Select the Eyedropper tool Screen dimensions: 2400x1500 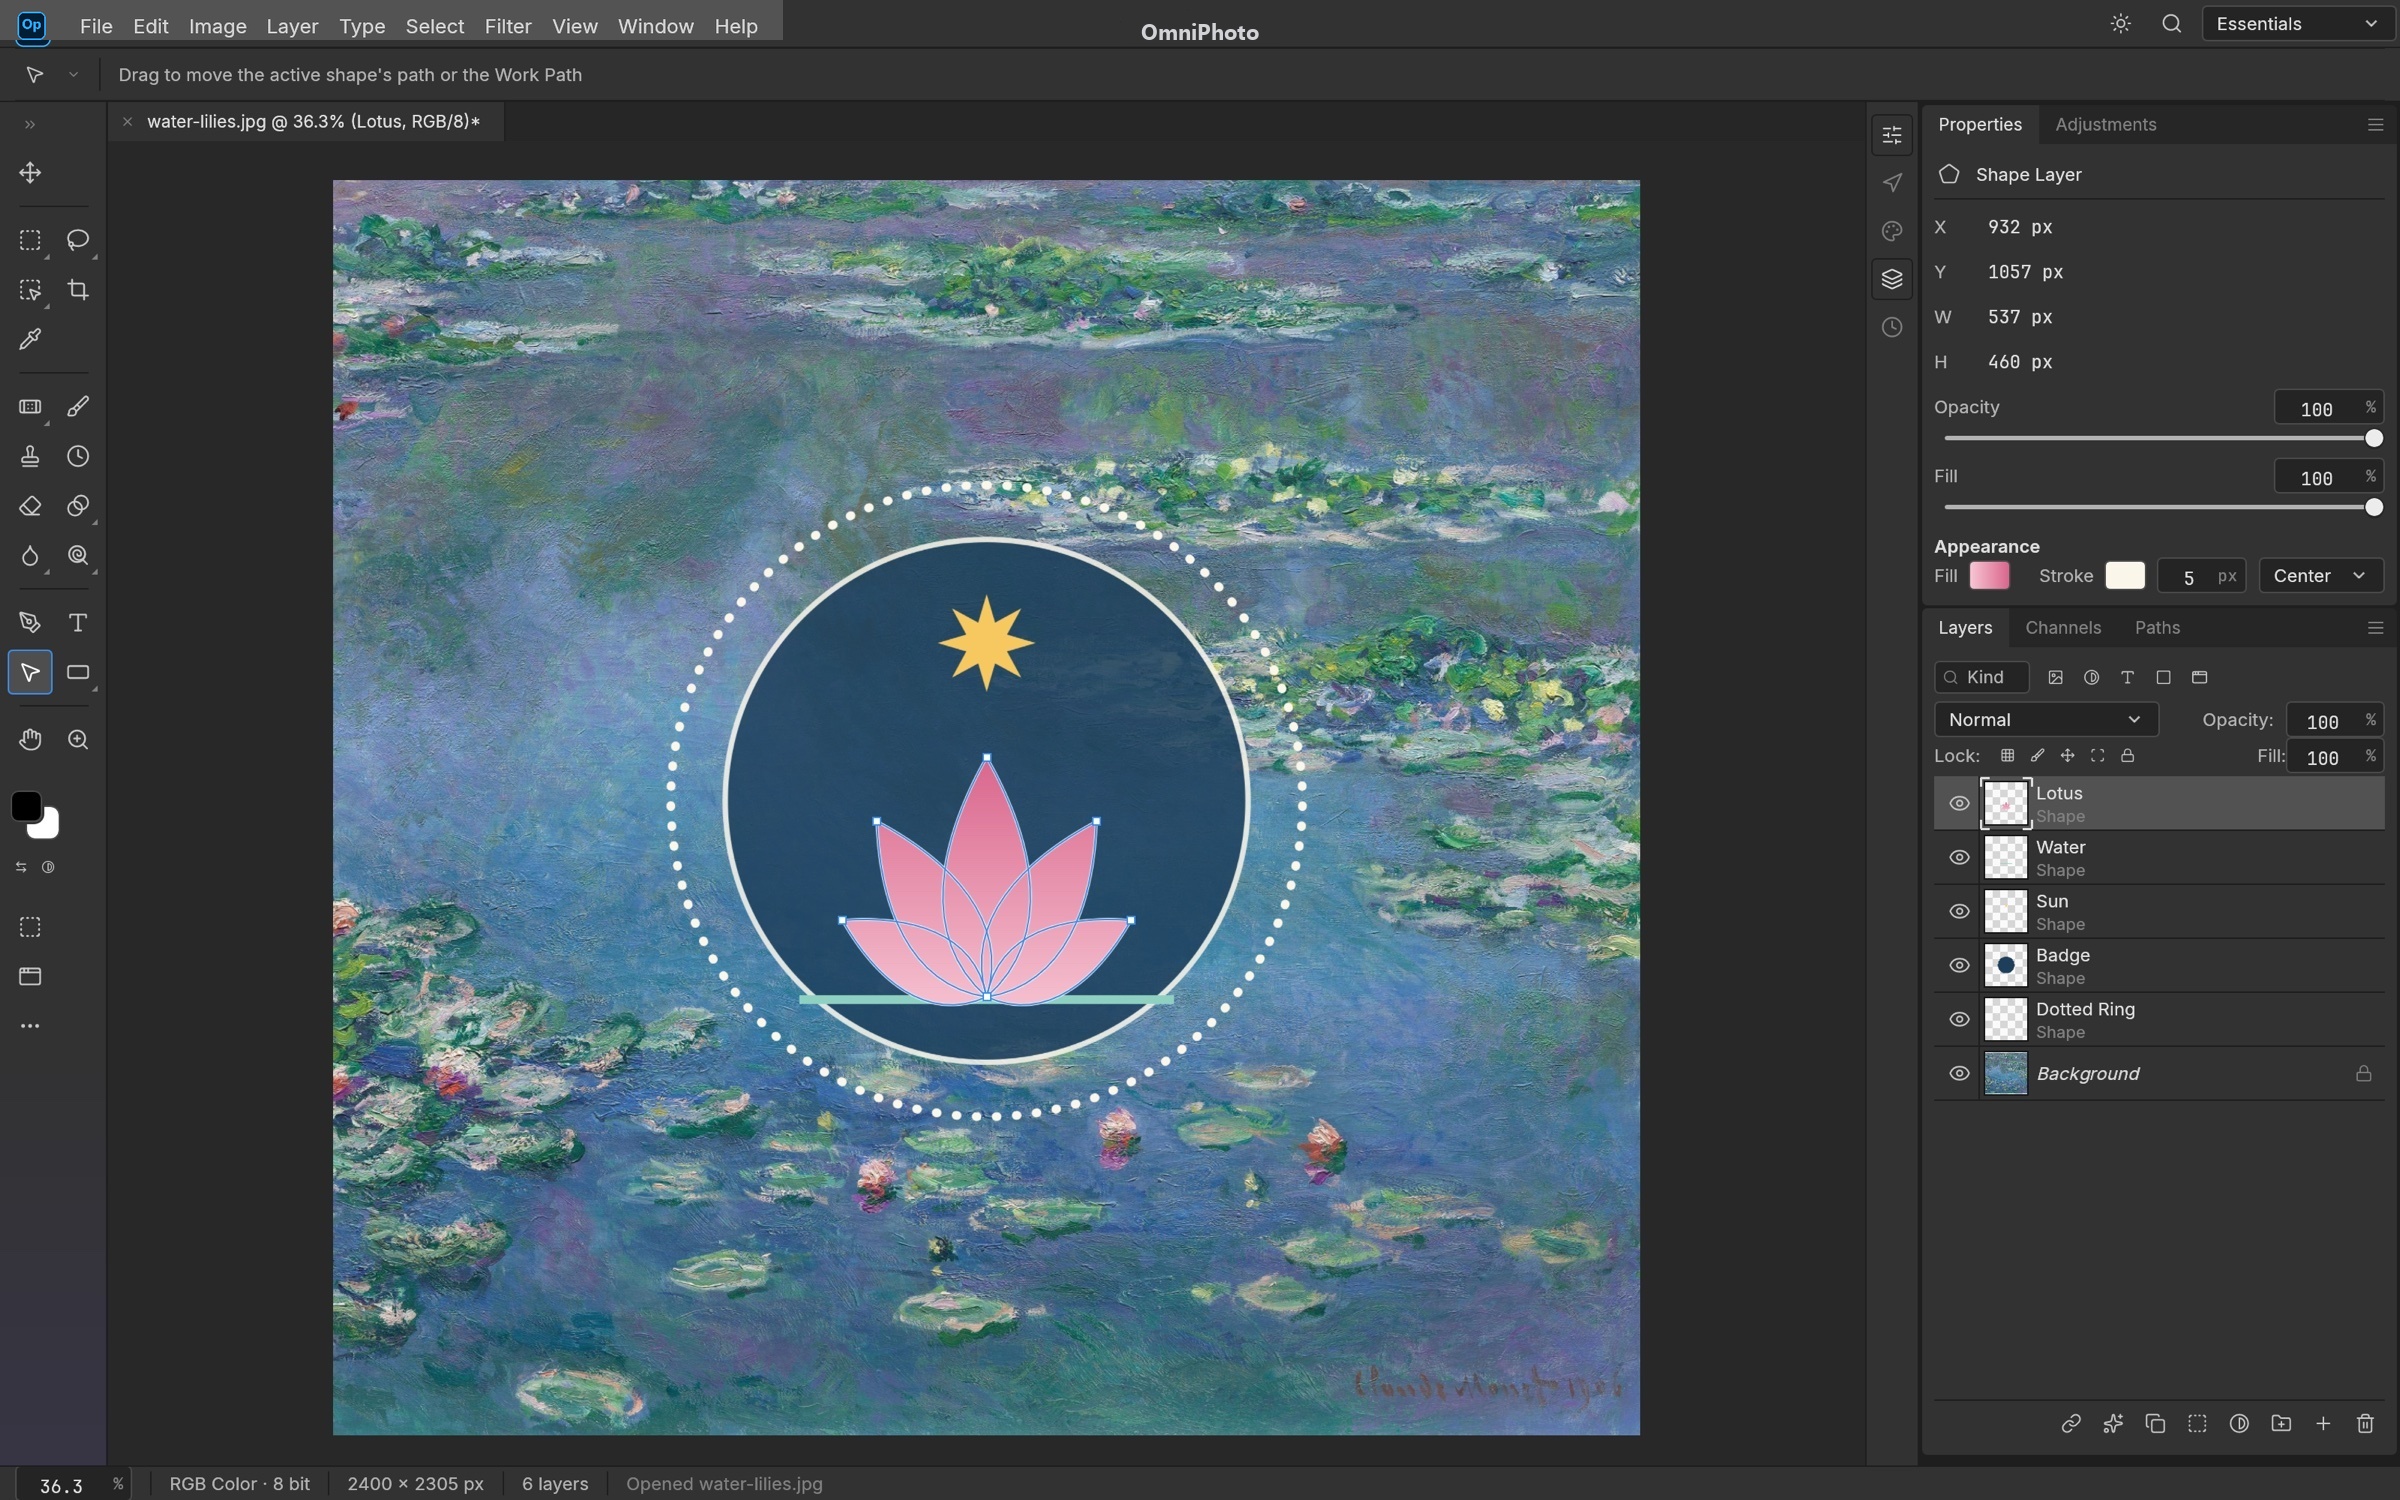pyautogui.click(x=30, y=340)
